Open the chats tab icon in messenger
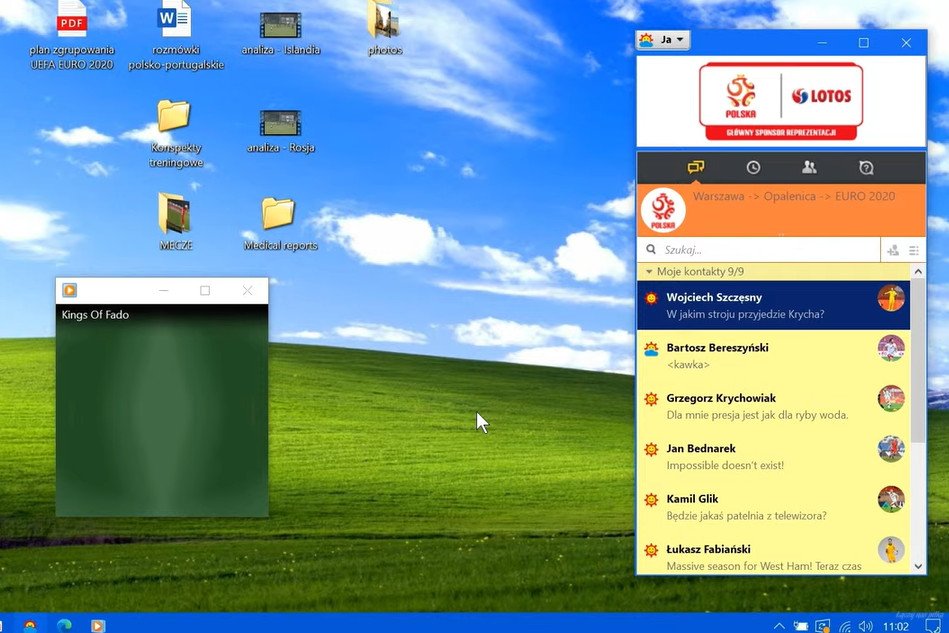 coord(696,168)
